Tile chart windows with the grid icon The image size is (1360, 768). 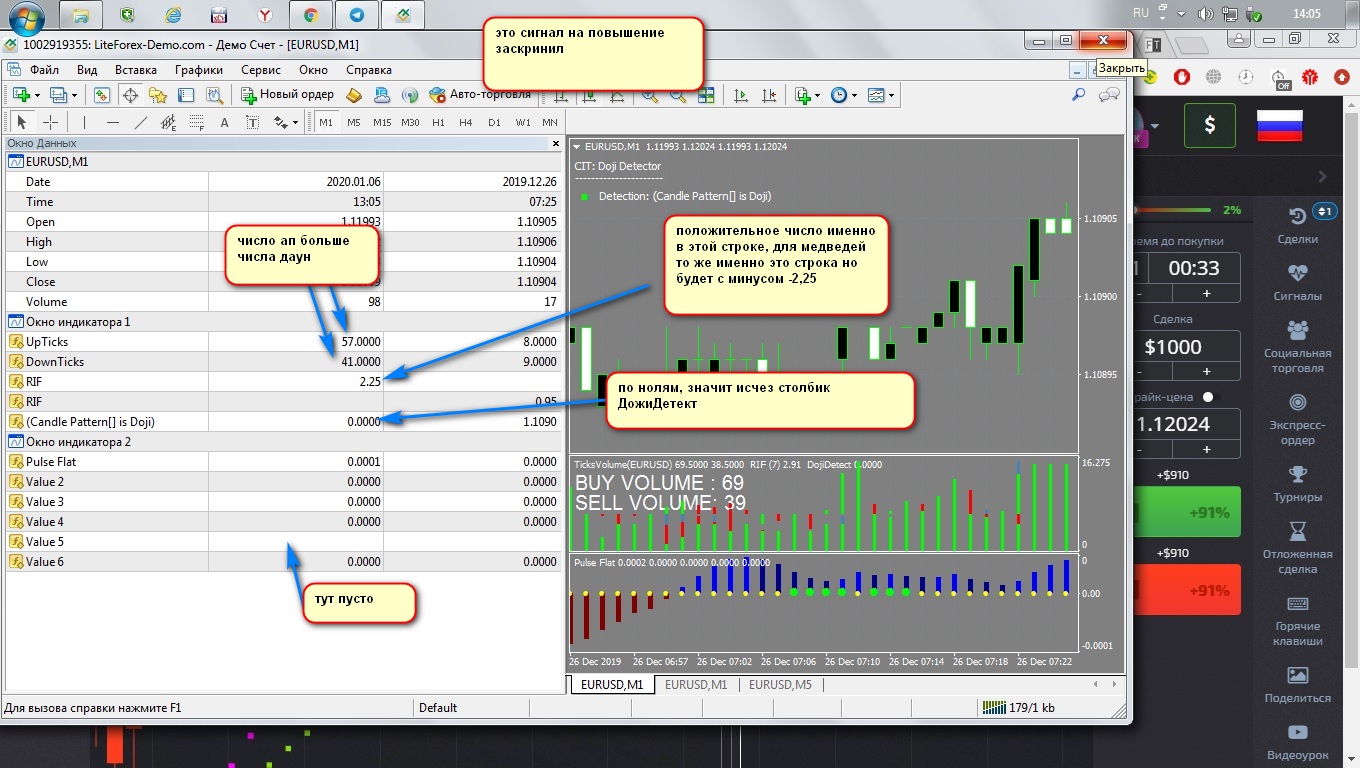[706, 95]
